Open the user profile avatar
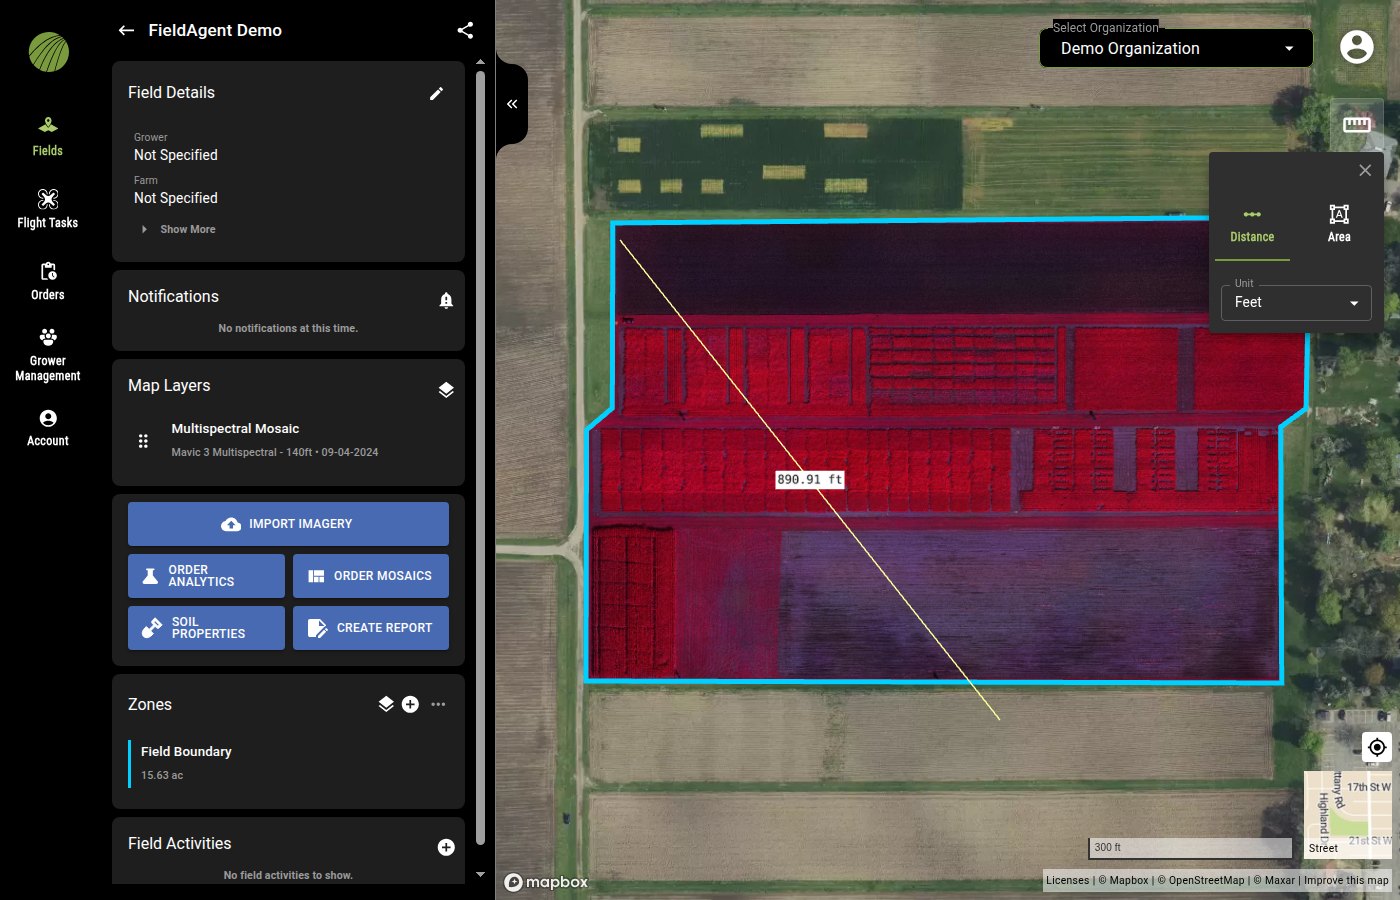The image size is (1400, 900). [x=1356, y=46]
